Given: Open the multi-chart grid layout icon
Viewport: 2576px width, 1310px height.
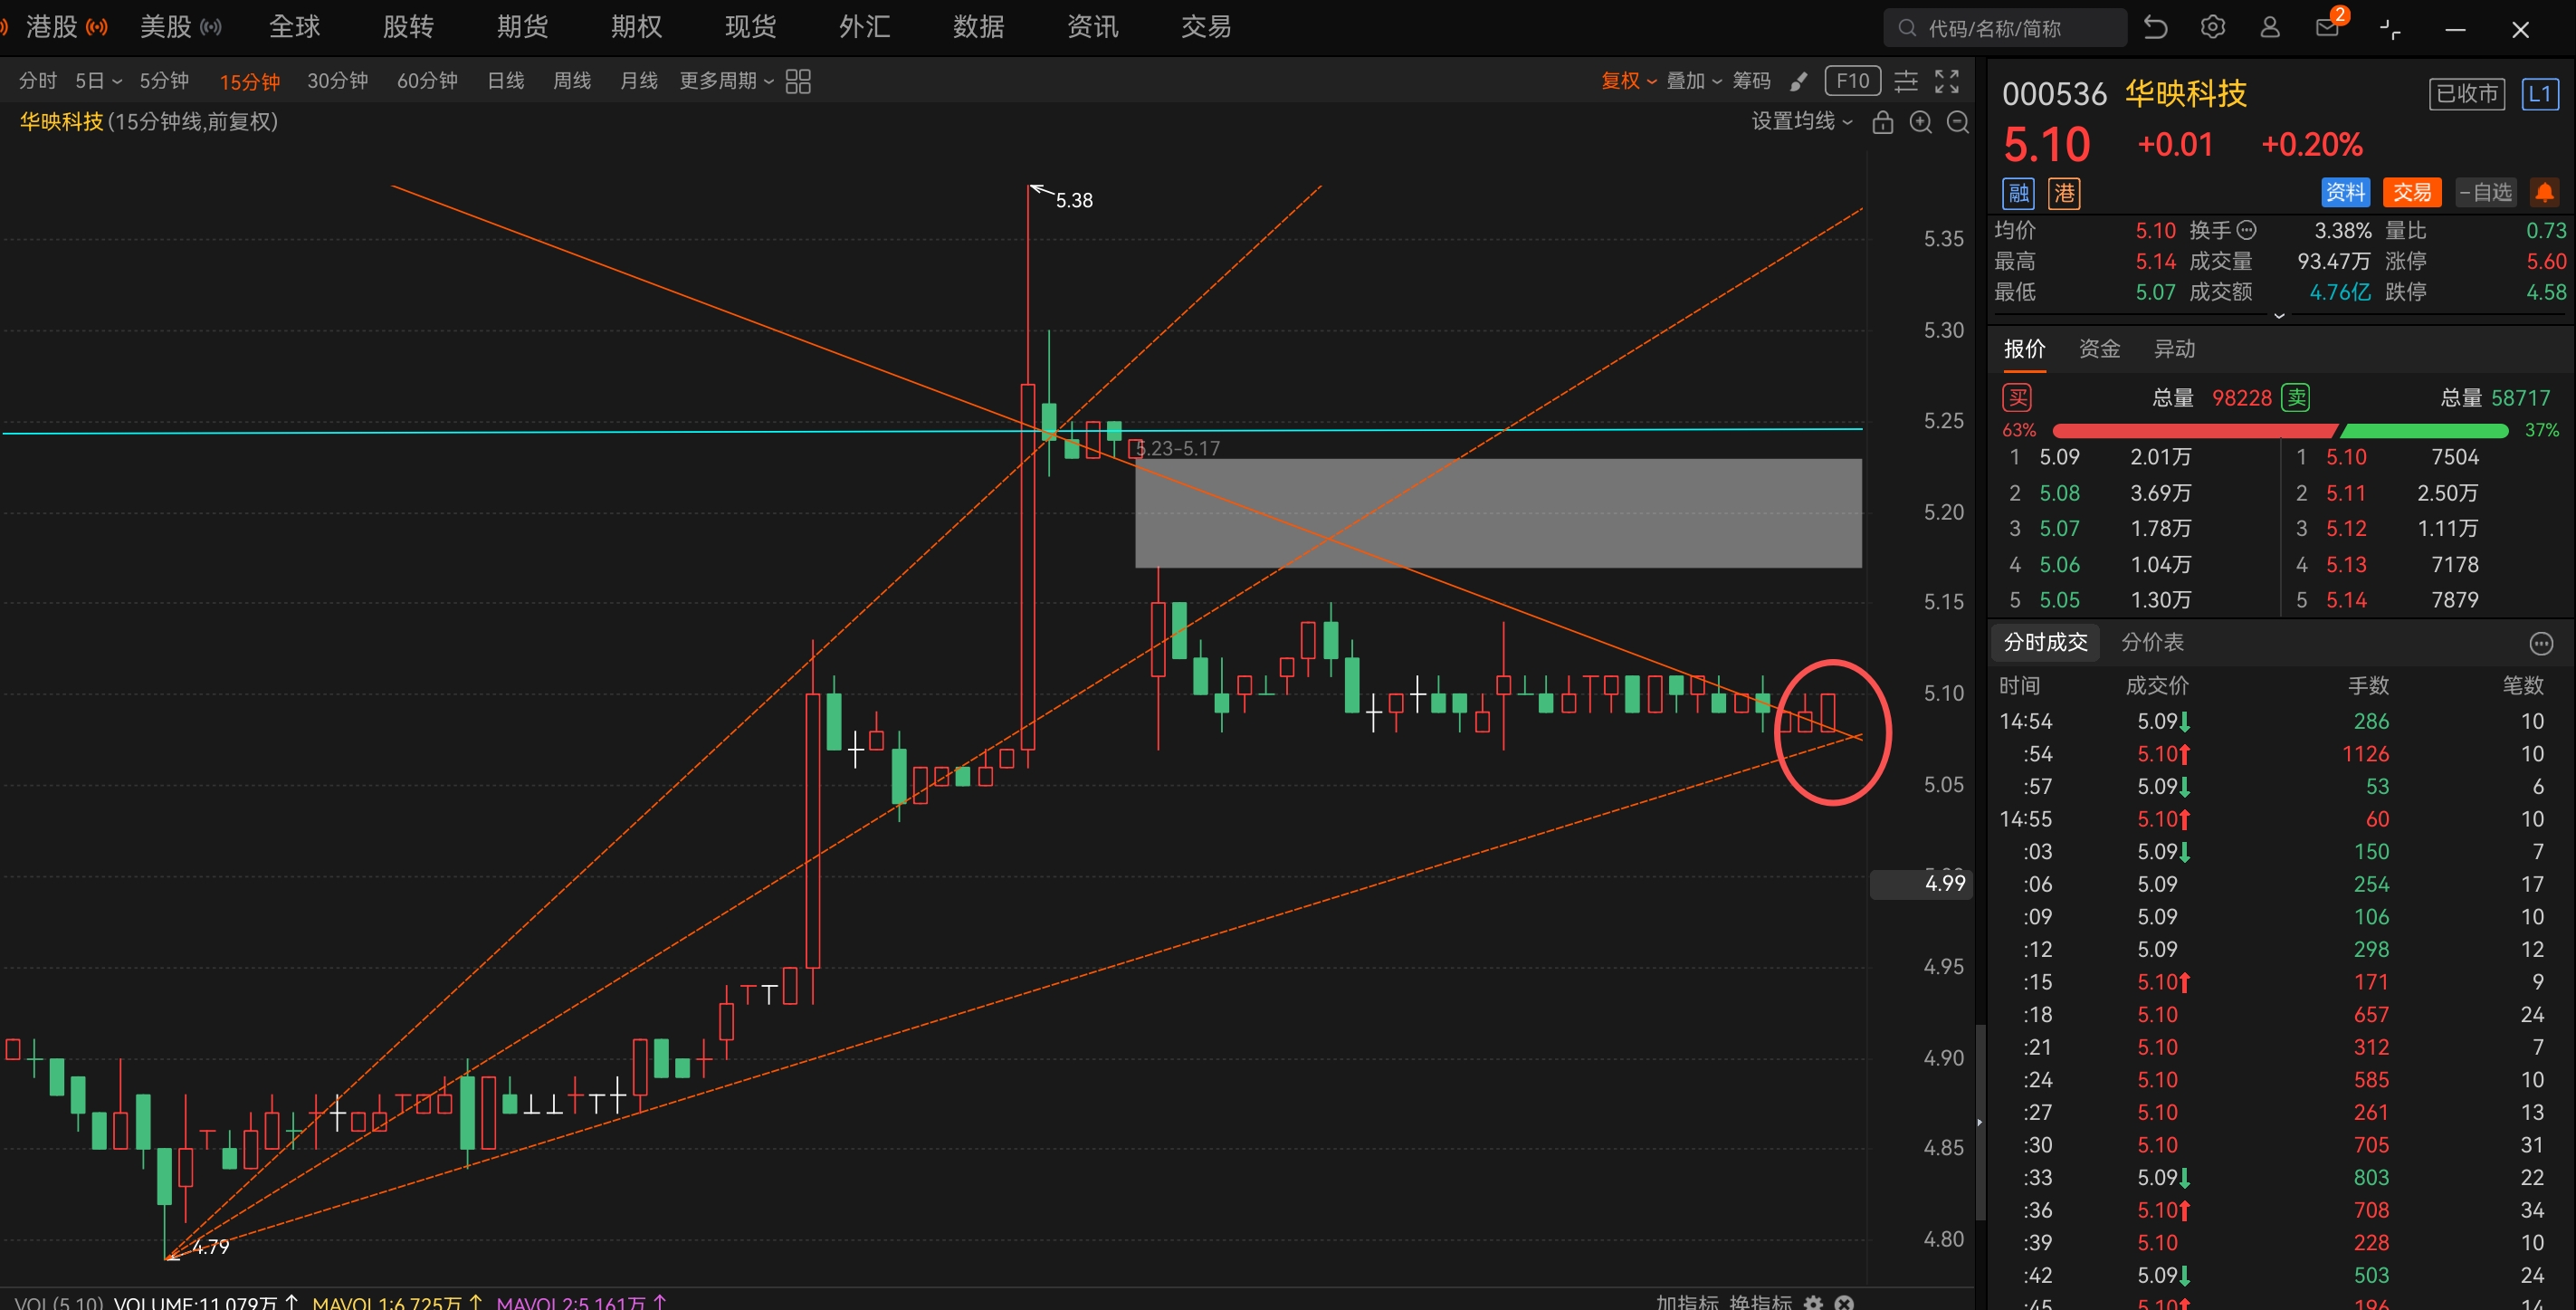Looking at the screenshot, I should tap(798, 81).
